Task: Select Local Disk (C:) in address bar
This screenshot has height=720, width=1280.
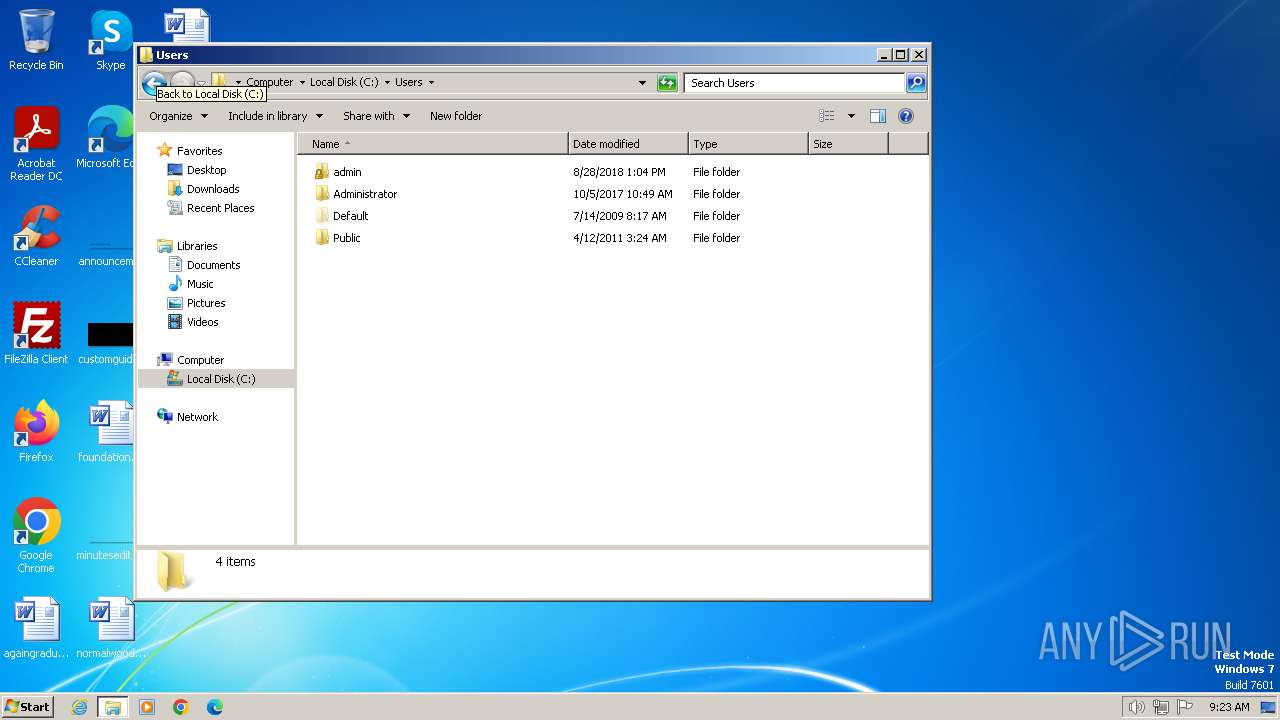Action: point(344,82)
